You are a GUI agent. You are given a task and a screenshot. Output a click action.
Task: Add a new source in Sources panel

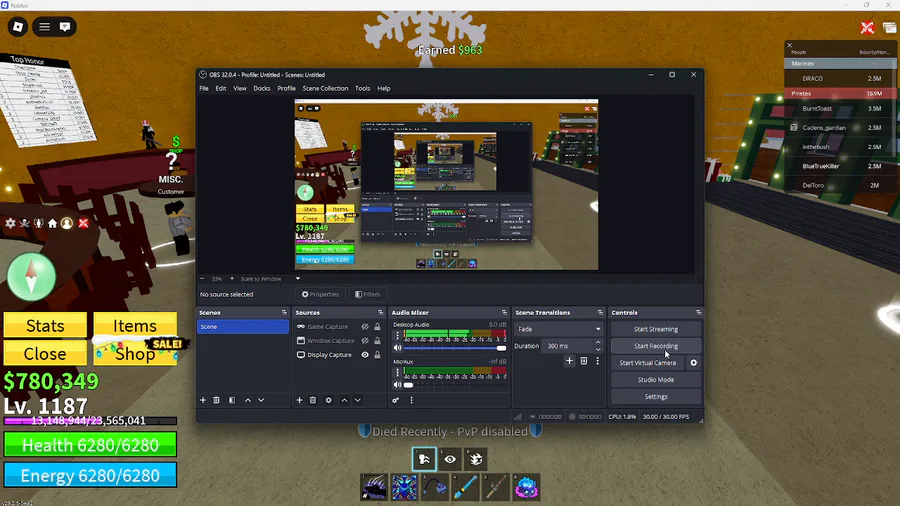[x=299, y=400]
